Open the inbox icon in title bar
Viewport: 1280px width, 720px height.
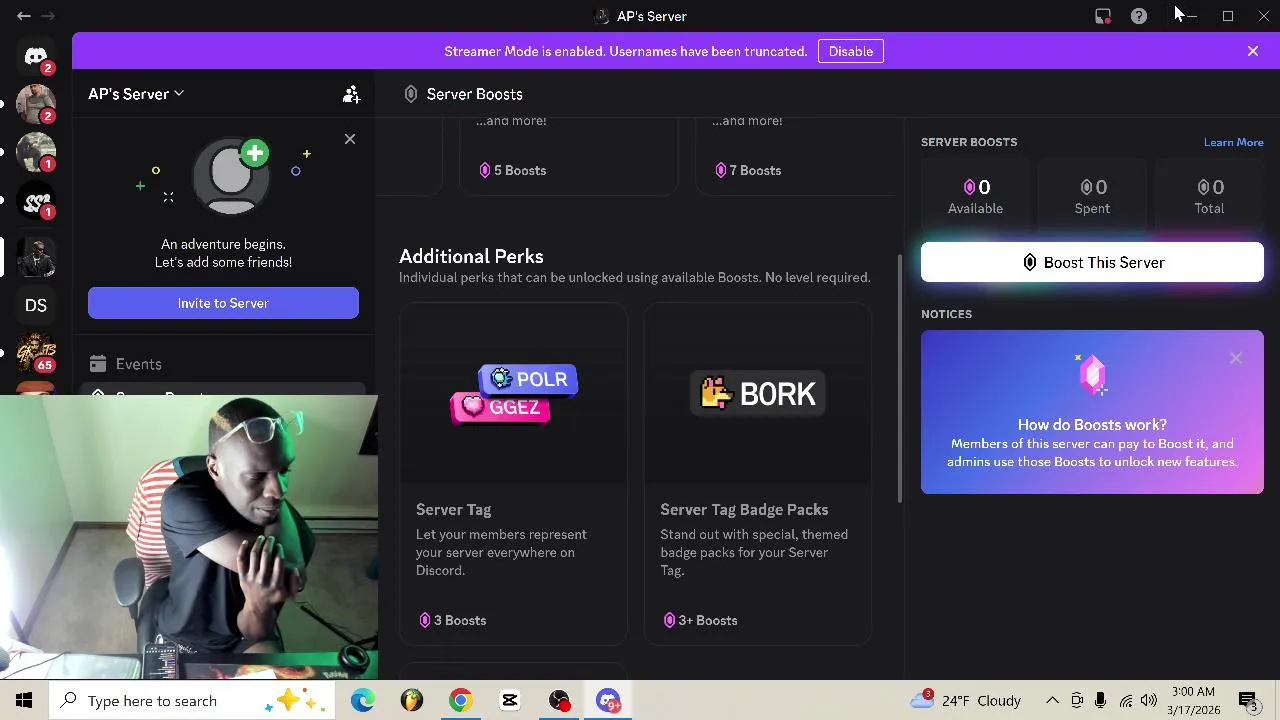click(x=1103, y=16)
